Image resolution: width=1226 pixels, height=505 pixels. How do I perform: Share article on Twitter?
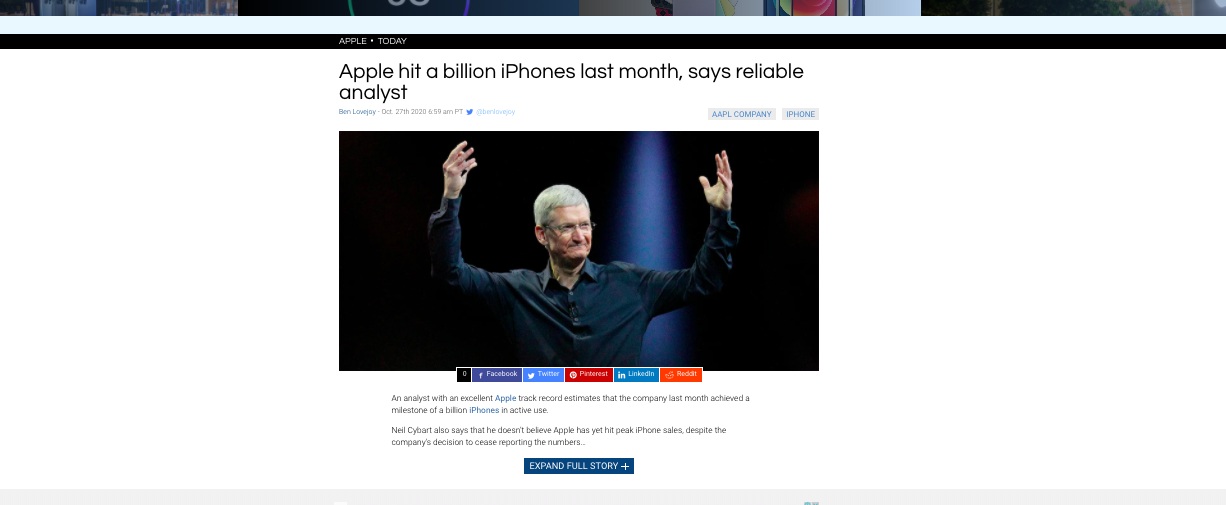[543, 375]
